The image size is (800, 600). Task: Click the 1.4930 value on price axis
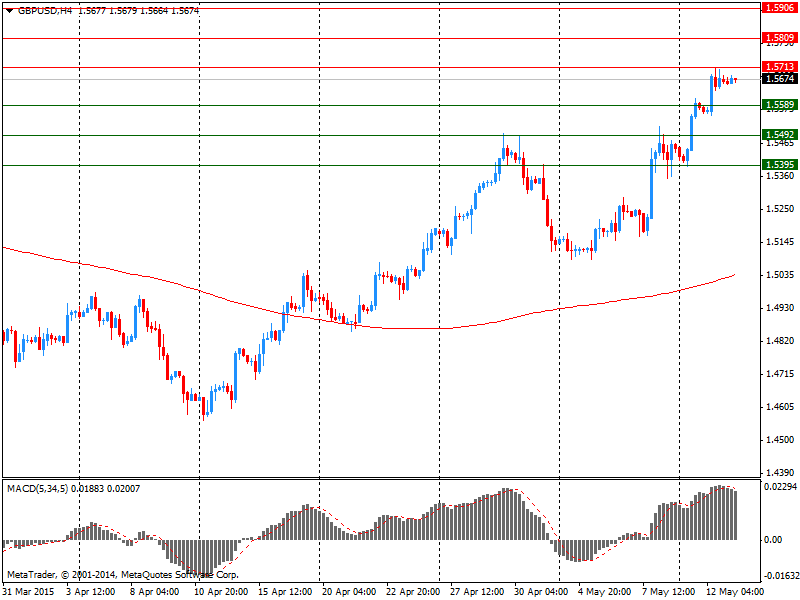[780, 308]
